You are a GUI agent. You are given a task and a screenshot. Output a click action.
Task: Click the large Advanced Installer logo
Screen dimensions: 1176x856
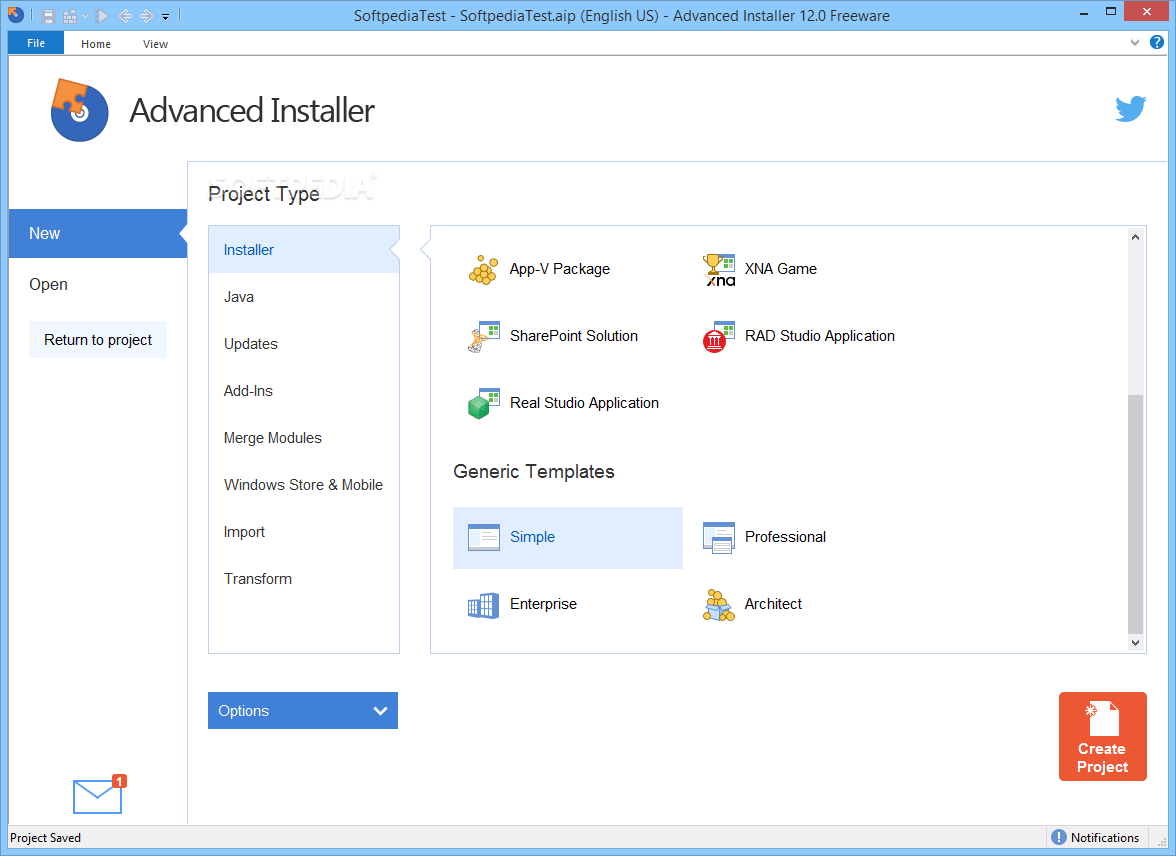[79, 110]
